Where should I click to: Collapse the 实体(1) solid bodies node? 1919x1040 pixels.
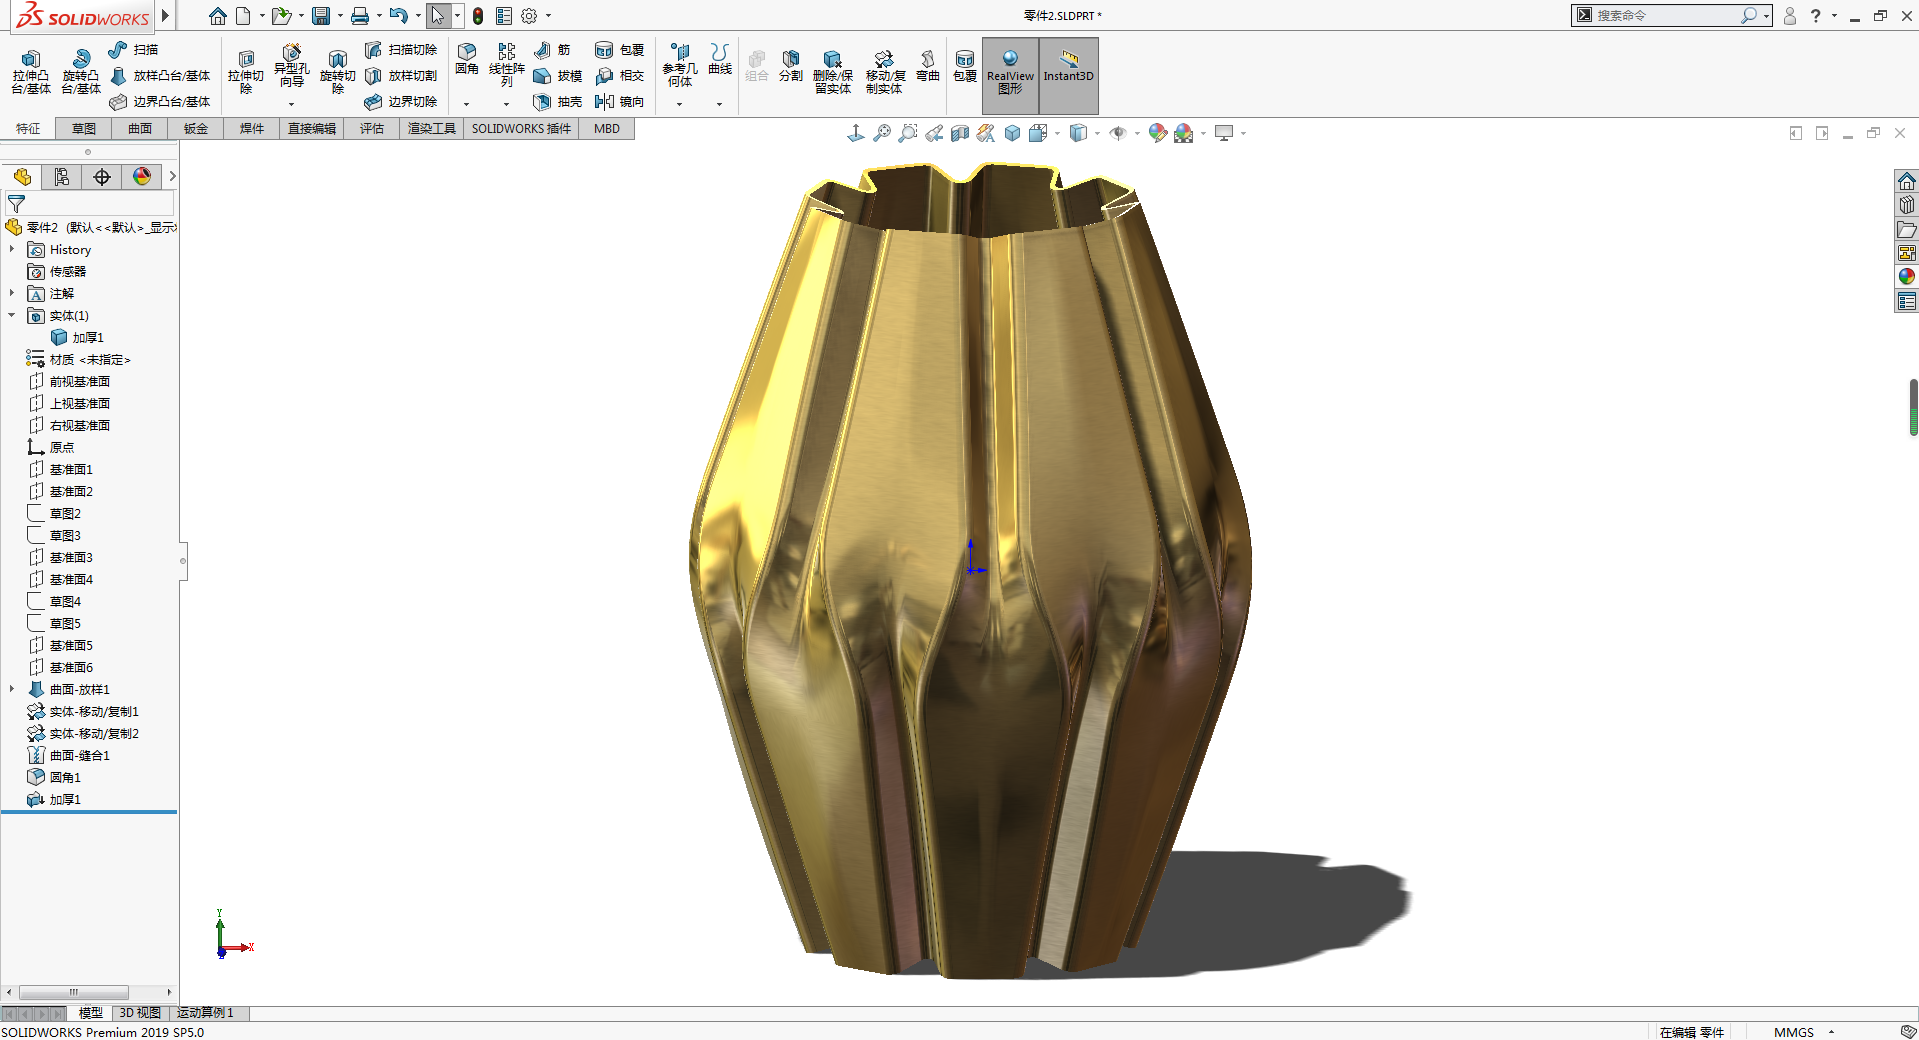click(x=12, y=315)
